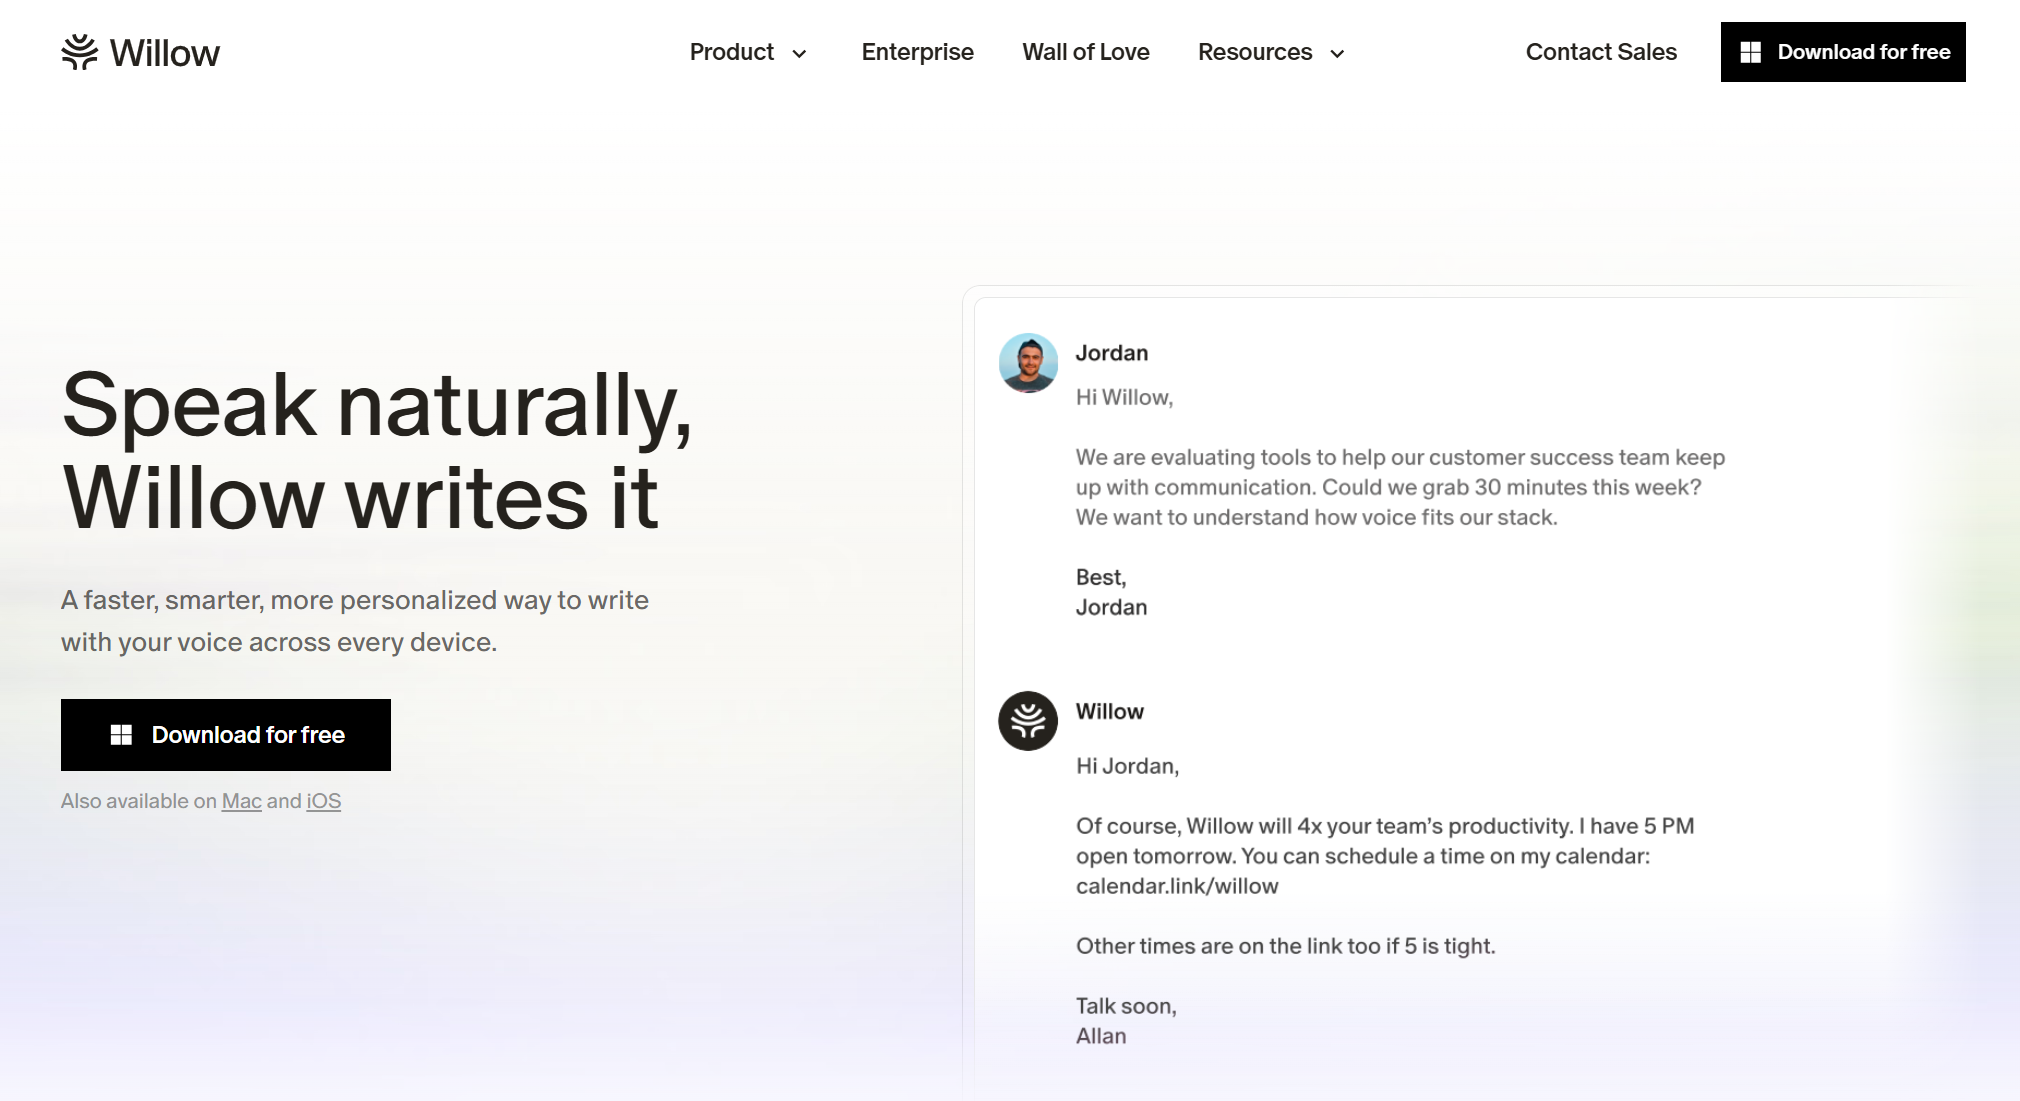Click Willow's round logo avatar in chat
The width and height of the screenshot is (2020, 1101).
click(1028, 721)
